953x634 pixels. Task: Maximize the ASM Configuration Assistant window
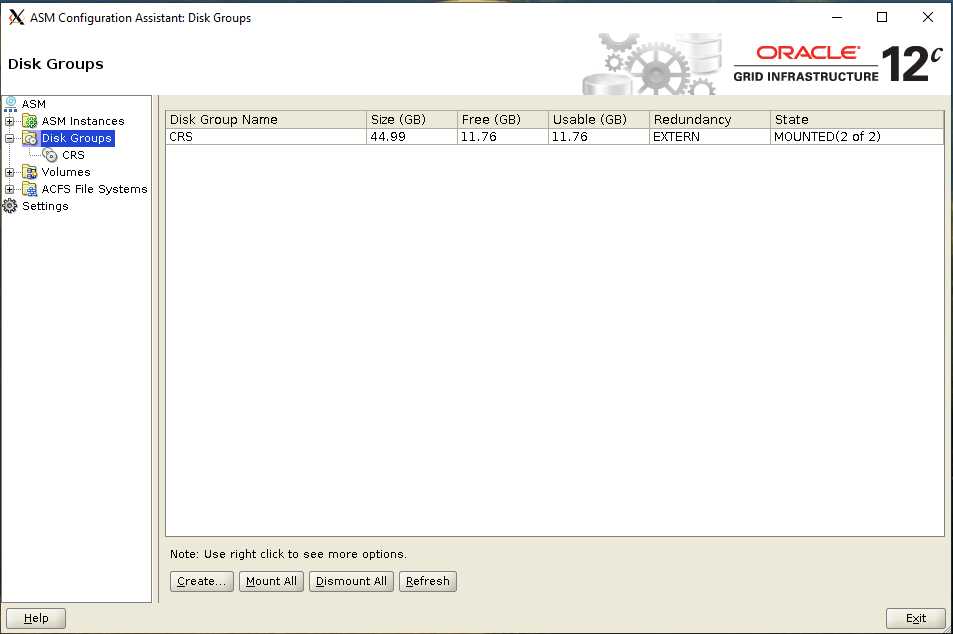tap(882, 17)
